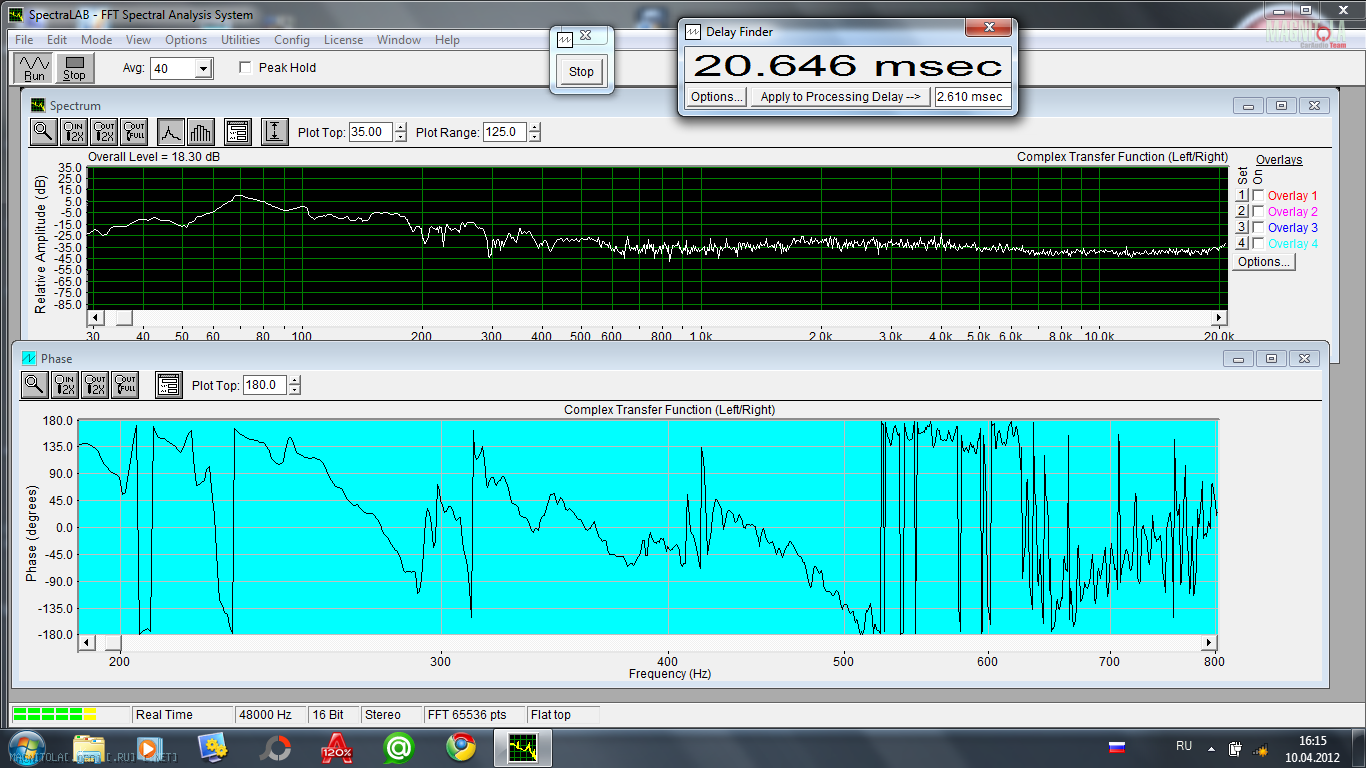Screen dimensions: 1366x768
Task: Open Windows Start menu
Action: pyautogui.click(x=26, y=747)
